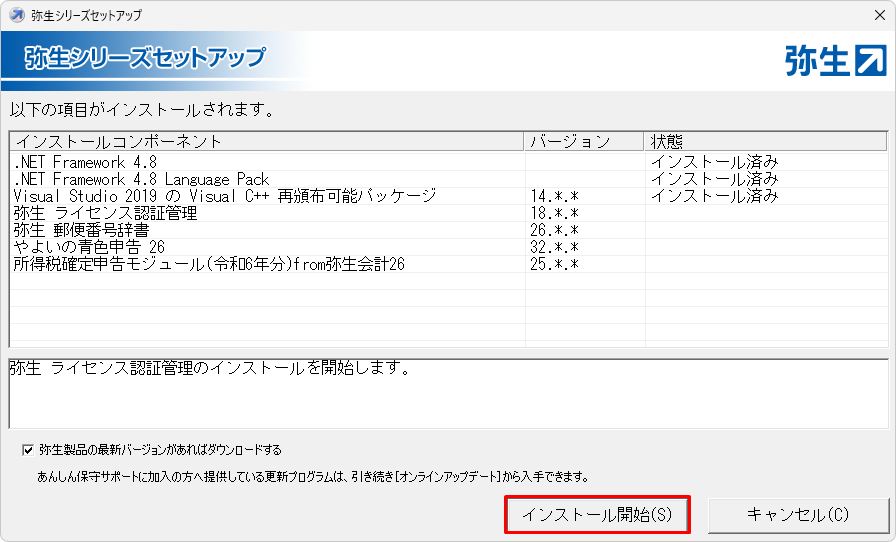Viewport: 896px width, 542px height.
Task: Click the 状態 column header
Action: 765,141
